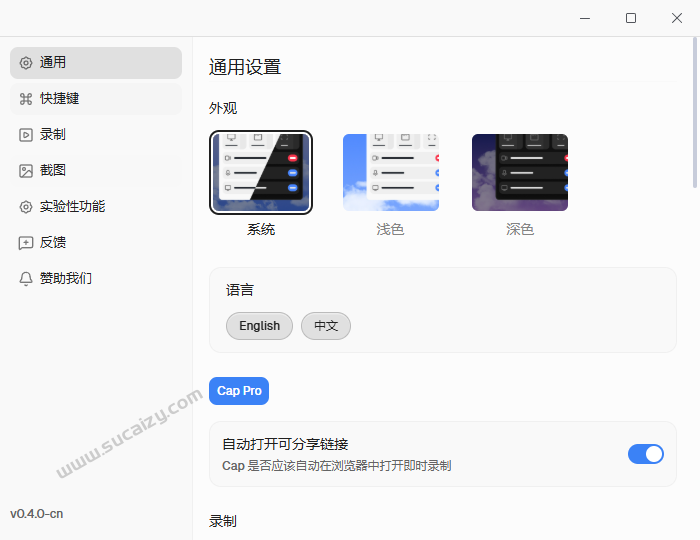Click the icon beside 实验性功能

(x=26, y=207)
